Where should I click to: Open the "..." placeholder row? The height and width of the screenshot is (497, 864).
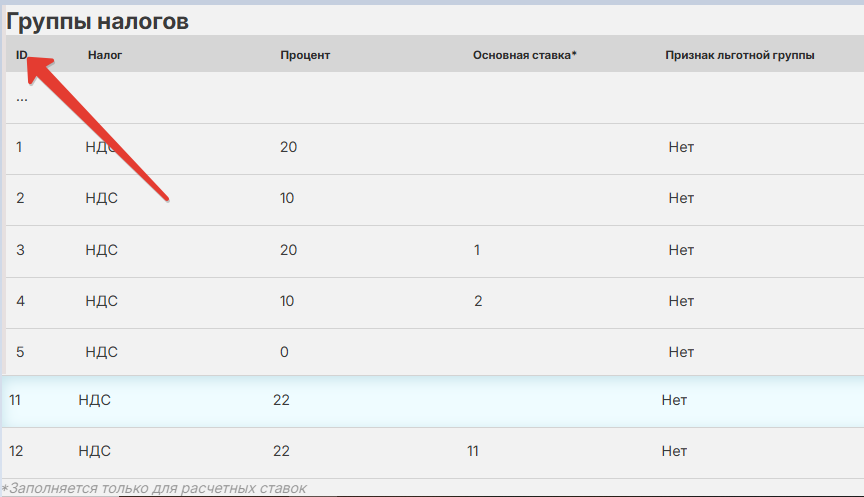pos(22,98)
